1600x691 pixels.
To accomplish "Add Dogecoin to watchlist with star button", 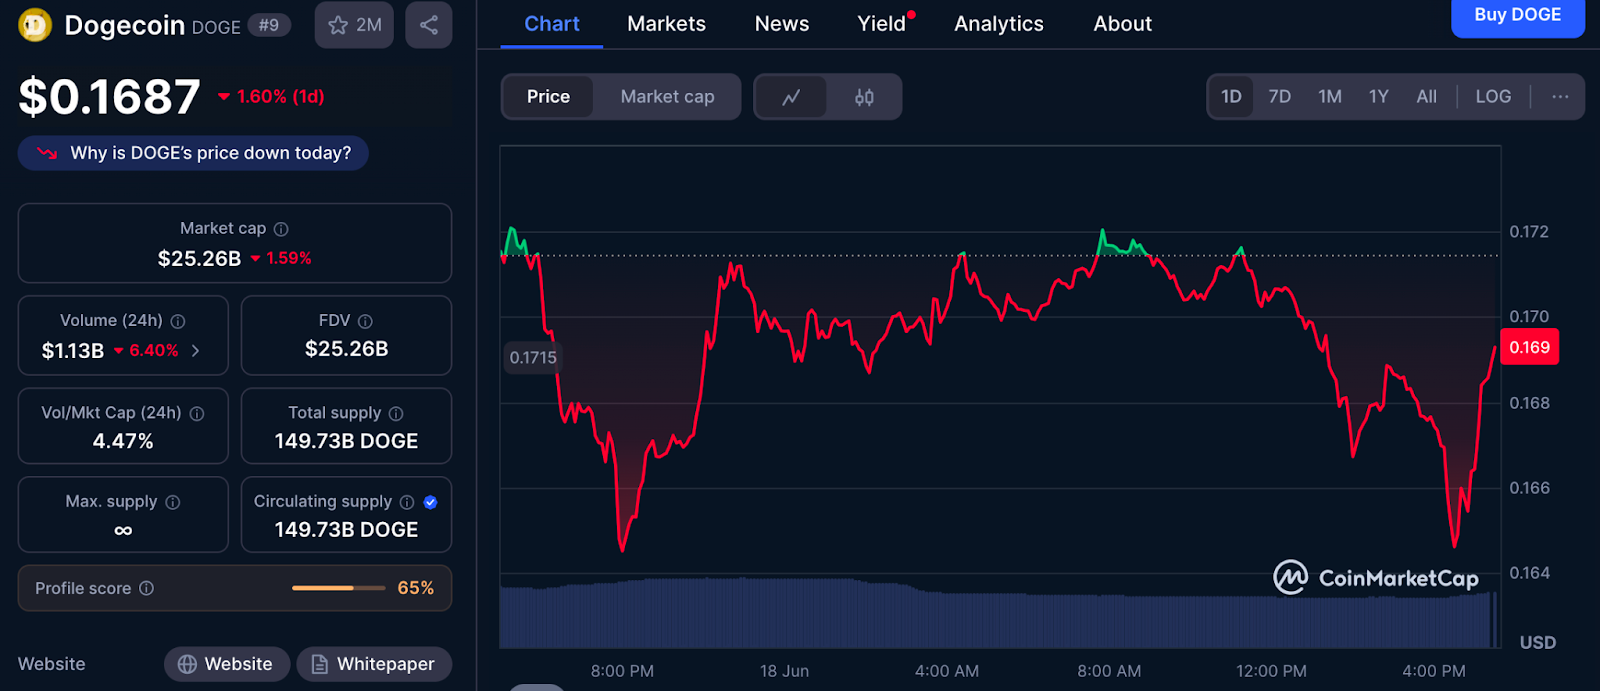I will 354,25.
